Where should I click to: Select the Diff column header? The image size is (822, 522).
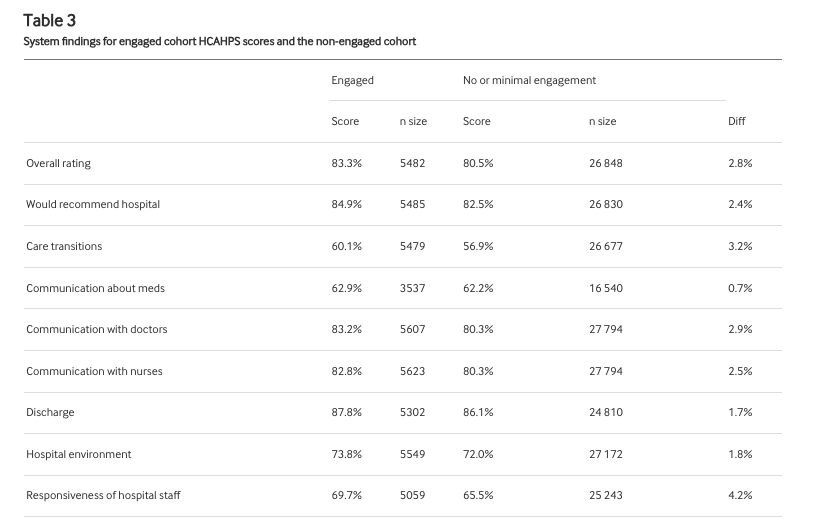tap(737, 121)
